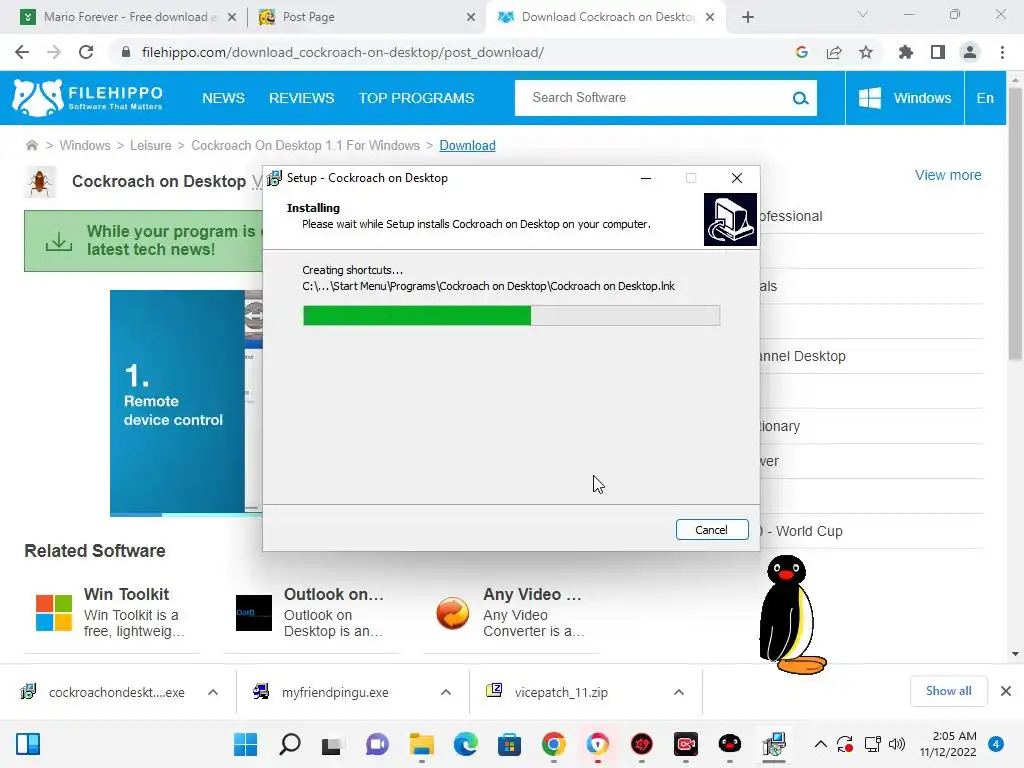Click the Leisure breadcrumb link
Viewport: 1024px width, 768px height.
coord(150,146)
